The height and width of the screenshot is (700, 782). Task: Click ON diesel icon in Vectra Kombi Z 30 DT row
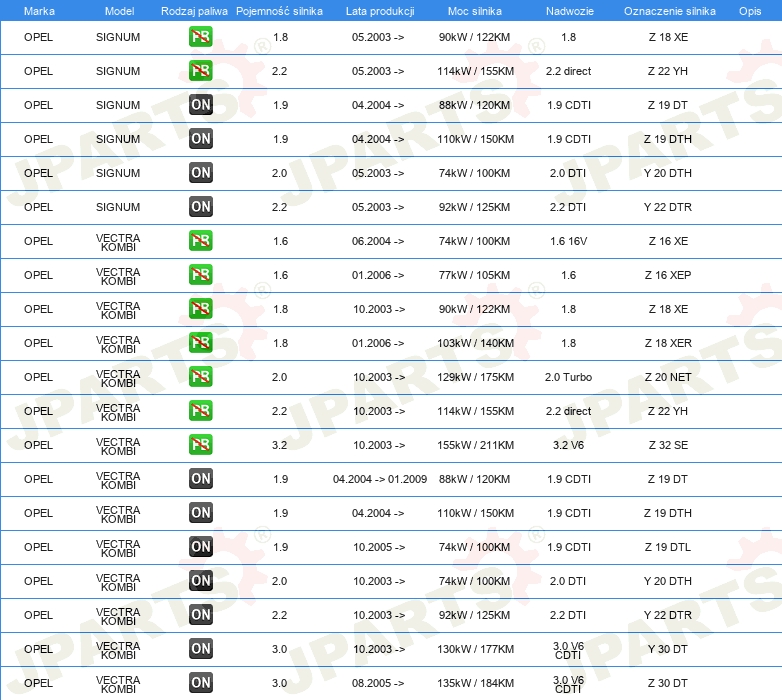coord(200,683)
